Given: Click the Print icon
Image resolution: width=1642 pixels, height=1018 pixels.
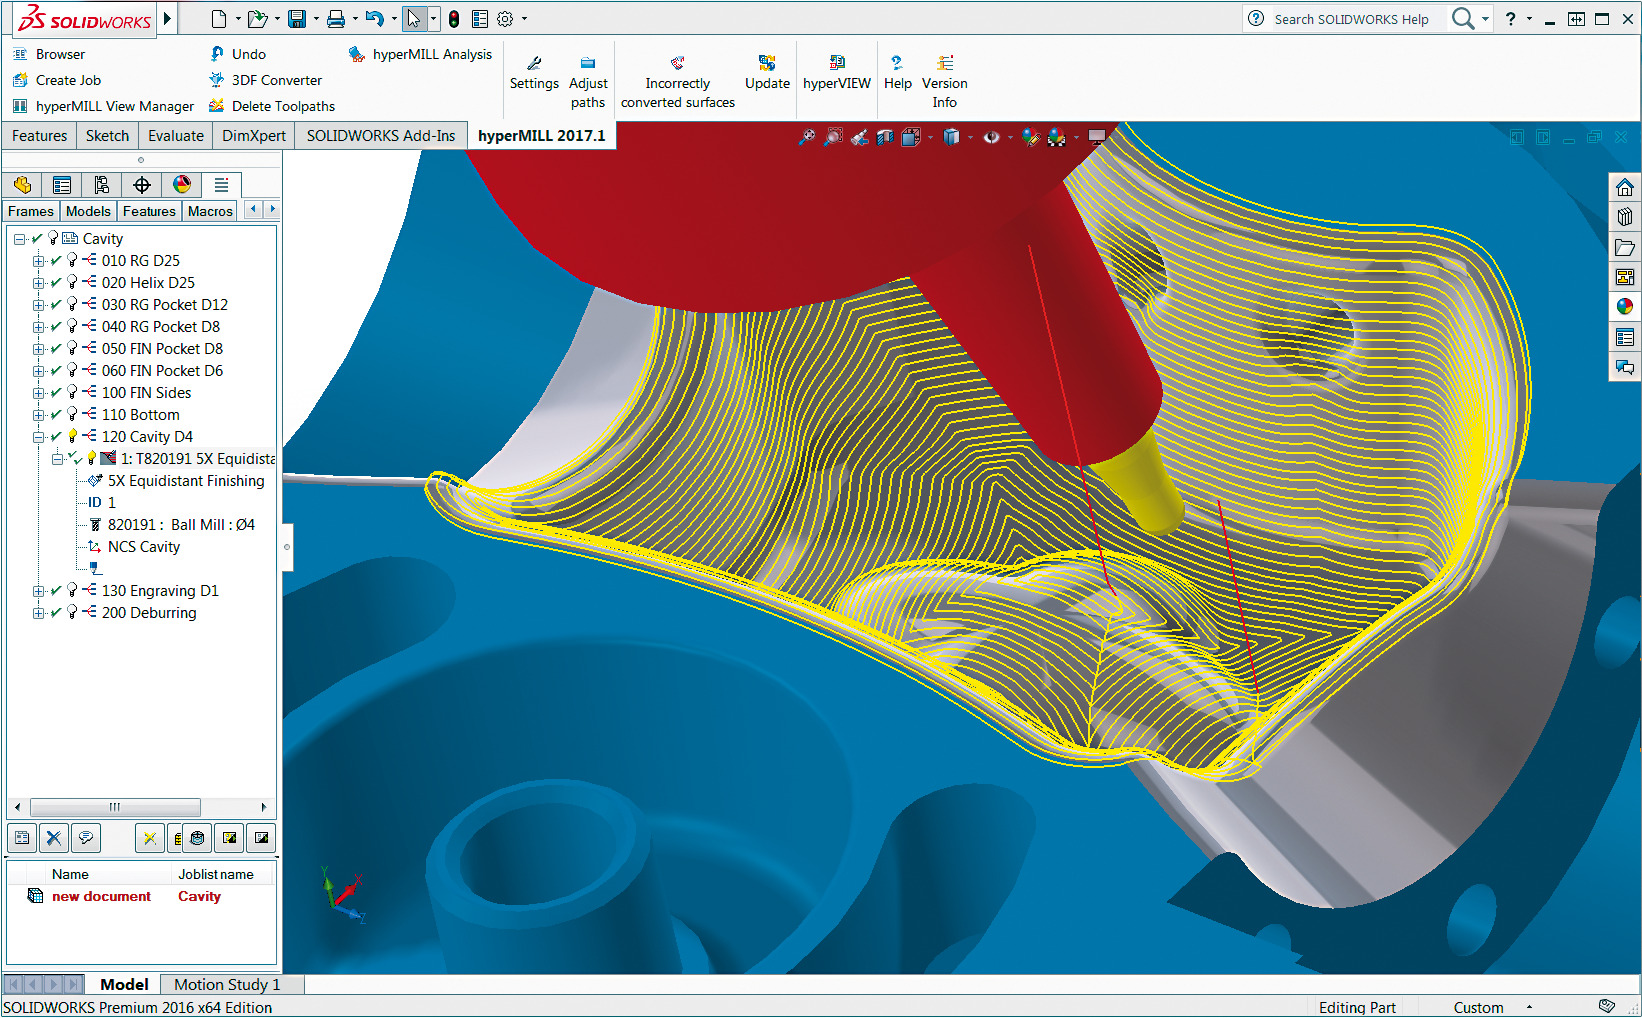Looking at the screenshot, I should click(x=336, y=19).
